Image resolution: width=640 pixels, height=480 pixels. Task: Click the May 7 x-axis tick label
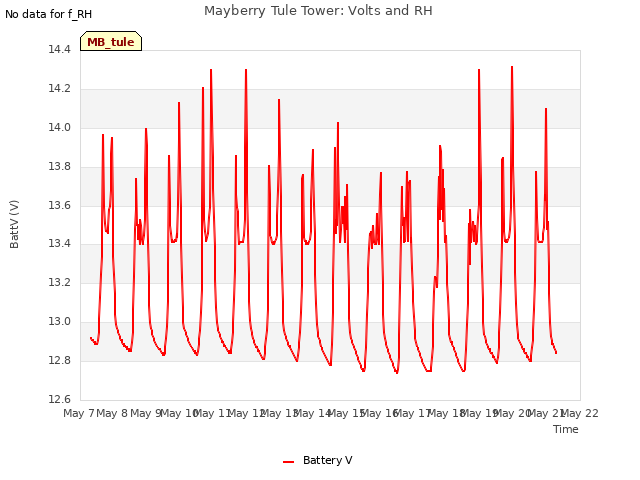coord(79,413)
